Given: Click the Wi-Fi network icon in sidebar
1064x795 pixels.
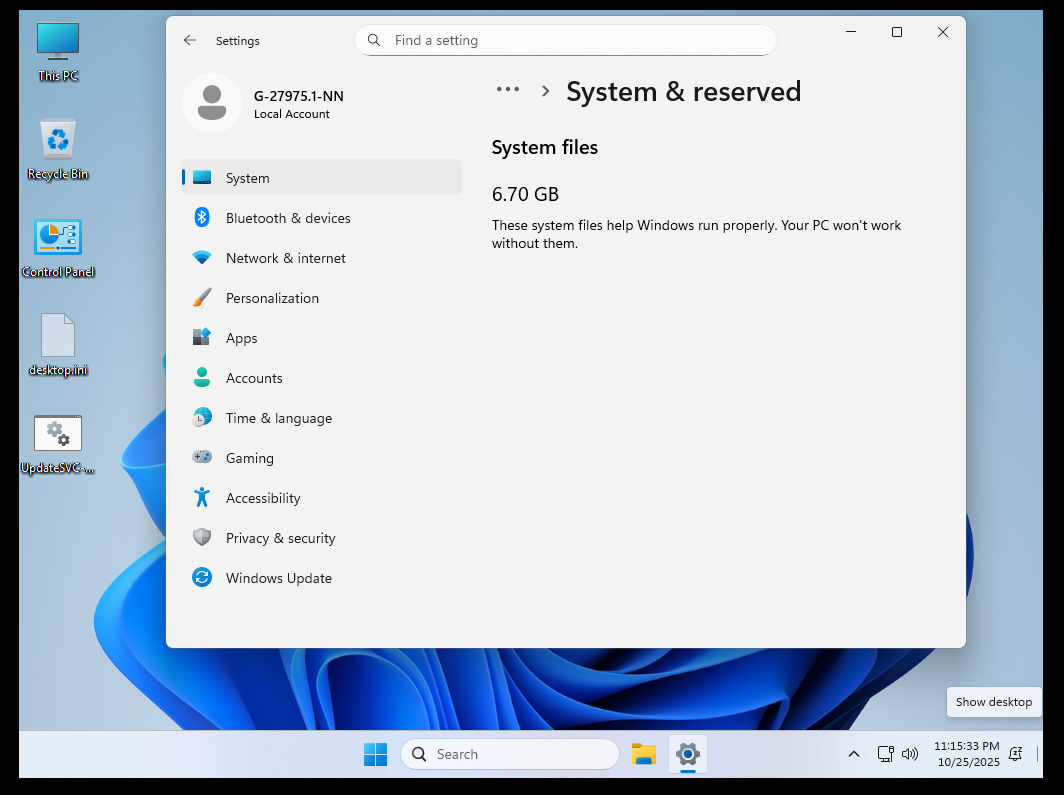Looking at the screenshot, I should point(202,258).
